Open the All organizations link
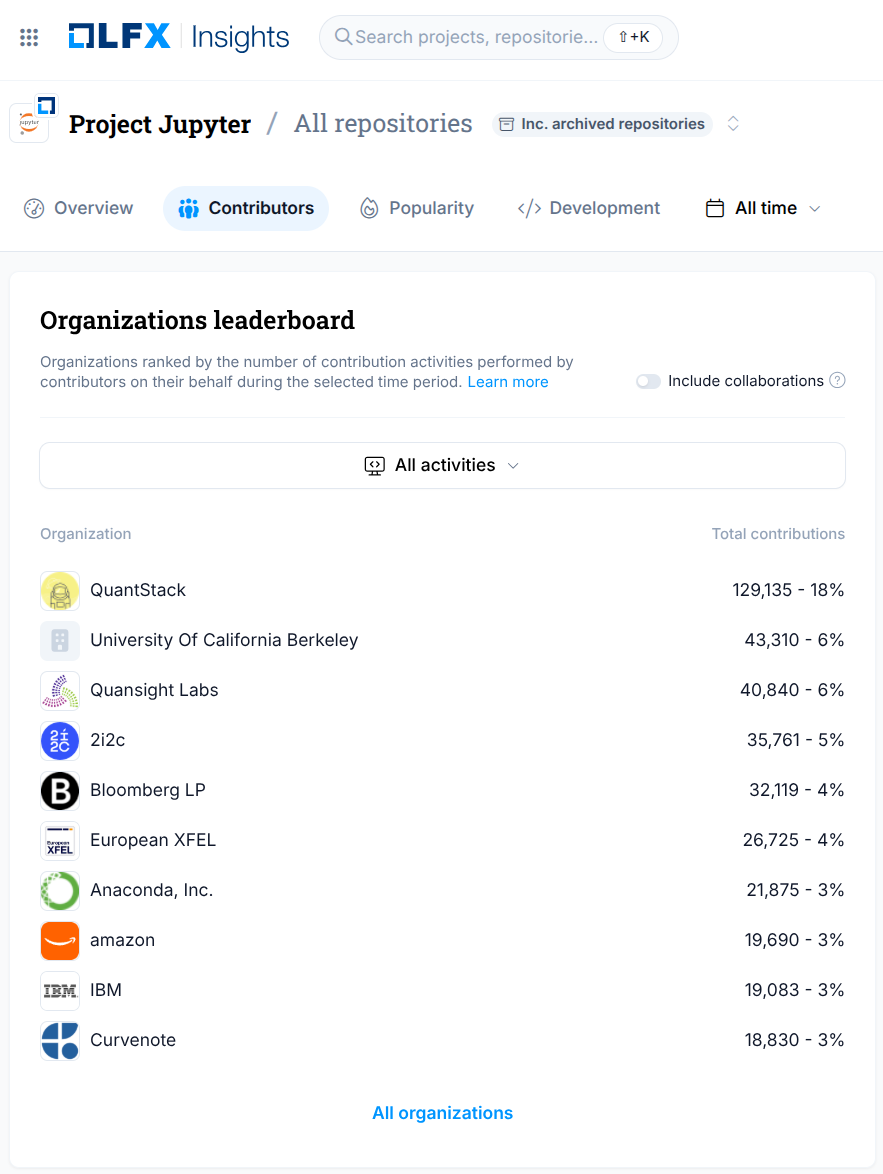Viewport: 883px width, 1174px height. pyautogui.click(x=443, y=1113)
